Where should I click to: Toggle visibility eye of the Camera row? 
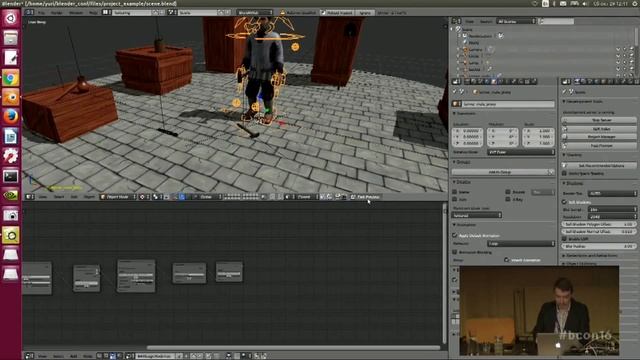point(618,49)
